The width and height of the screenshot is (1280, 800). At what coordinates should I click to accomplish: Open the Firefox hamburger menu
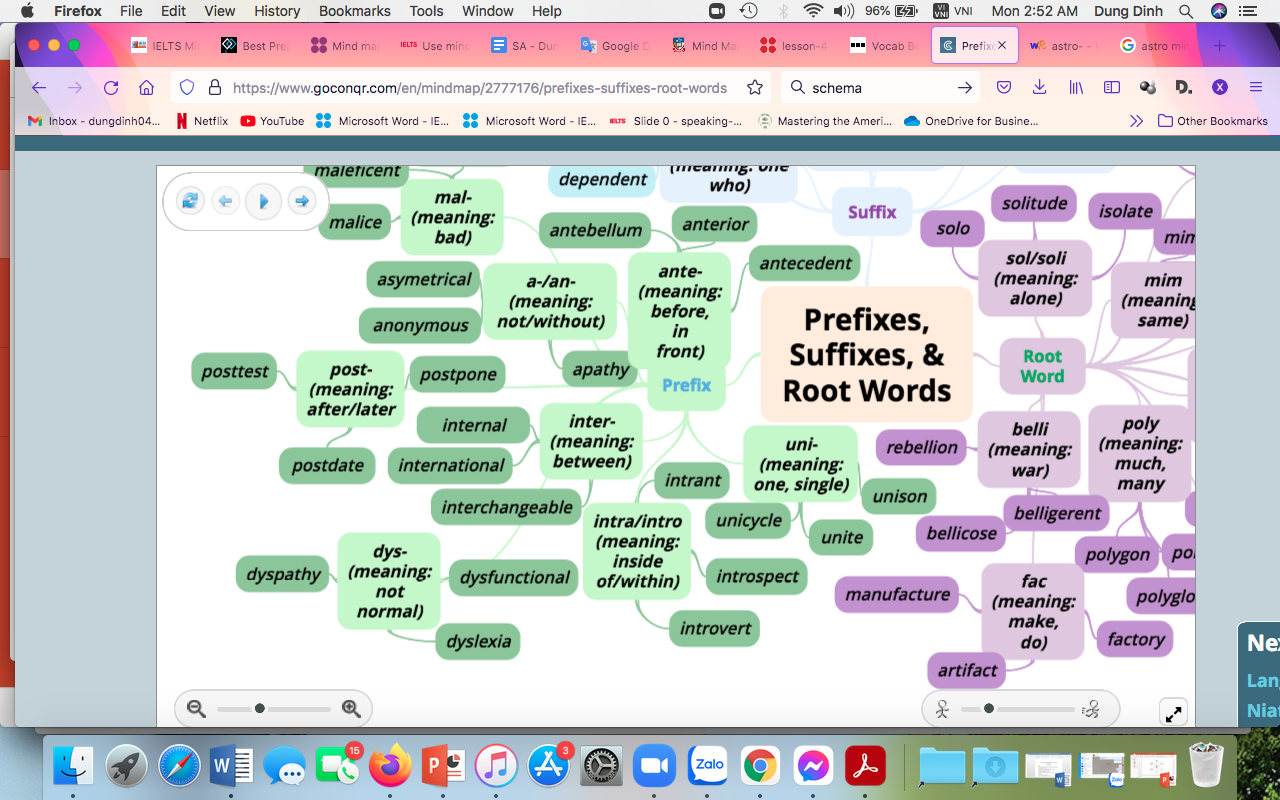pos(1256,87)
